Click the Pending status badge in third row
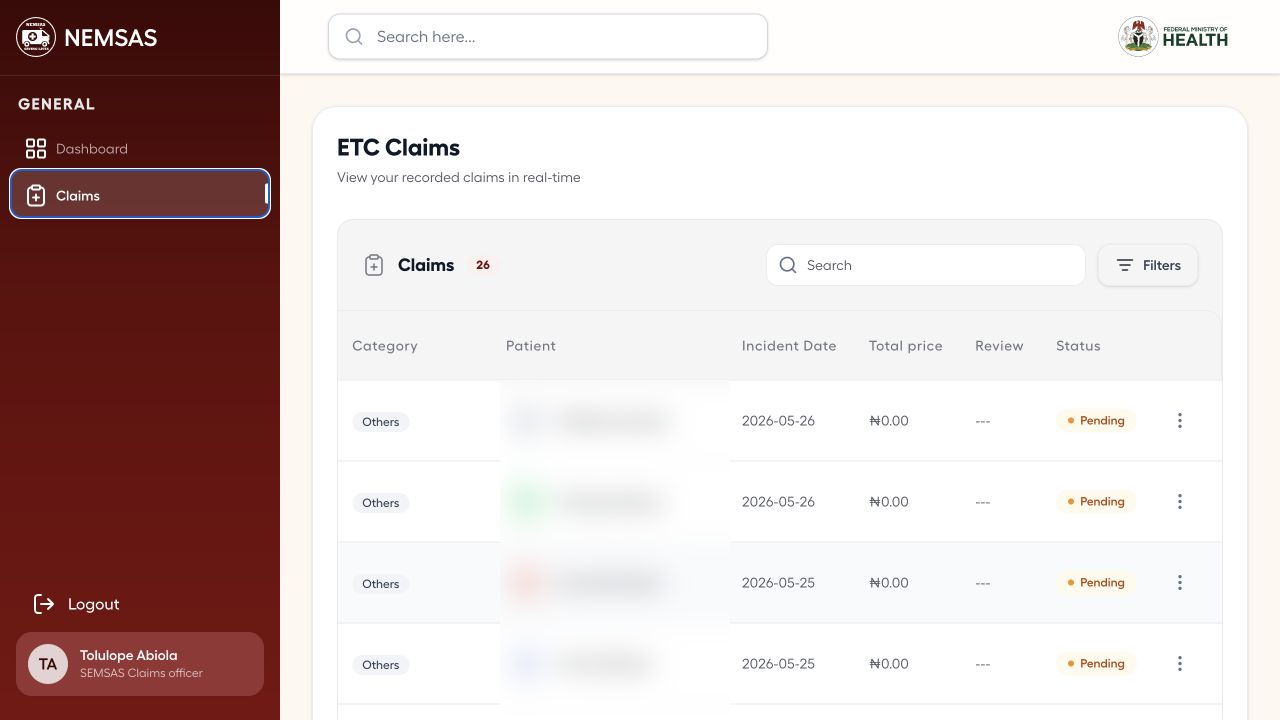 1096,583
